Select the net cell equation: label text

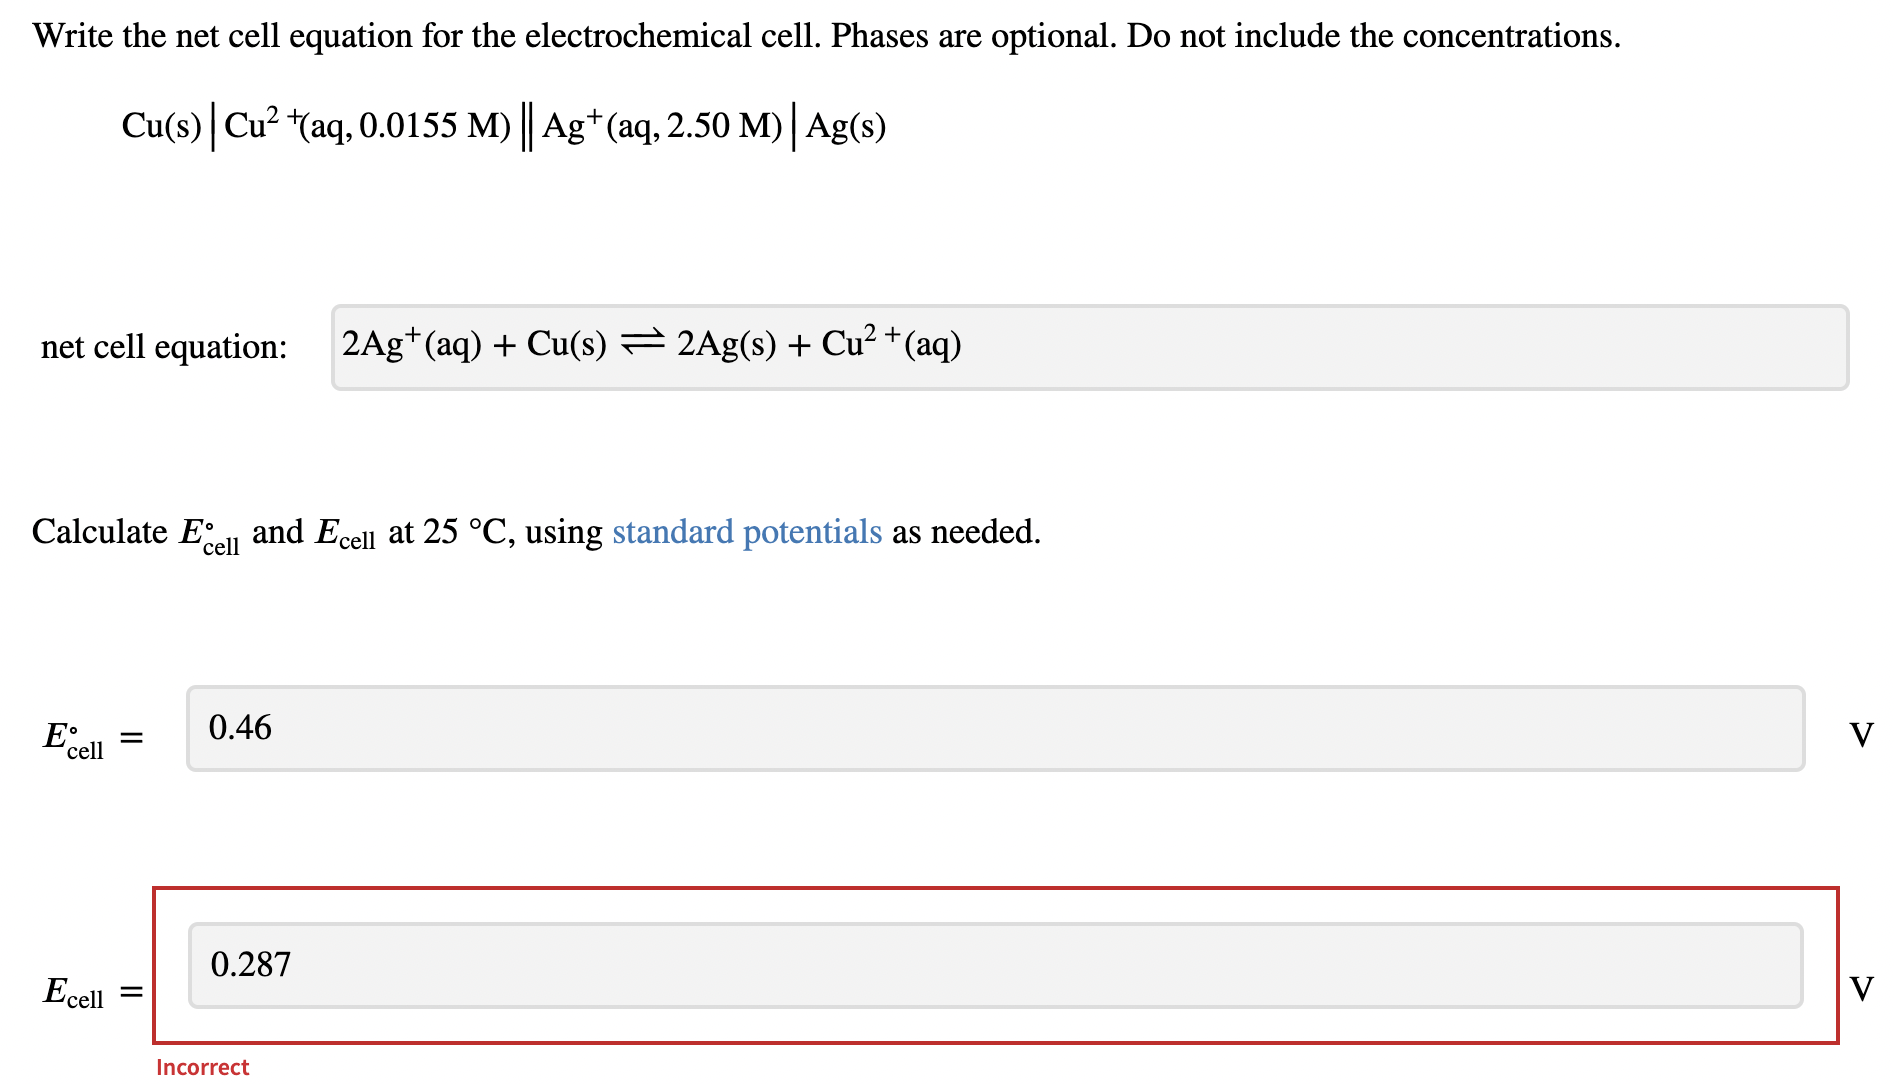(163, 347)
